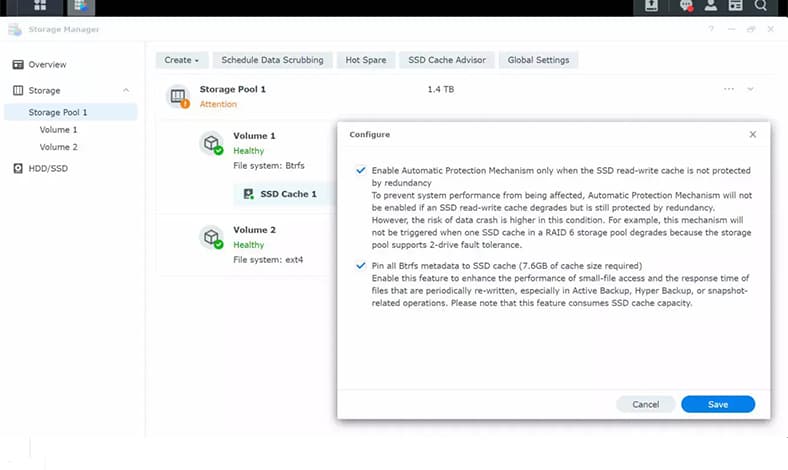Click 'File system: ext4' text

tap(268, 259)
